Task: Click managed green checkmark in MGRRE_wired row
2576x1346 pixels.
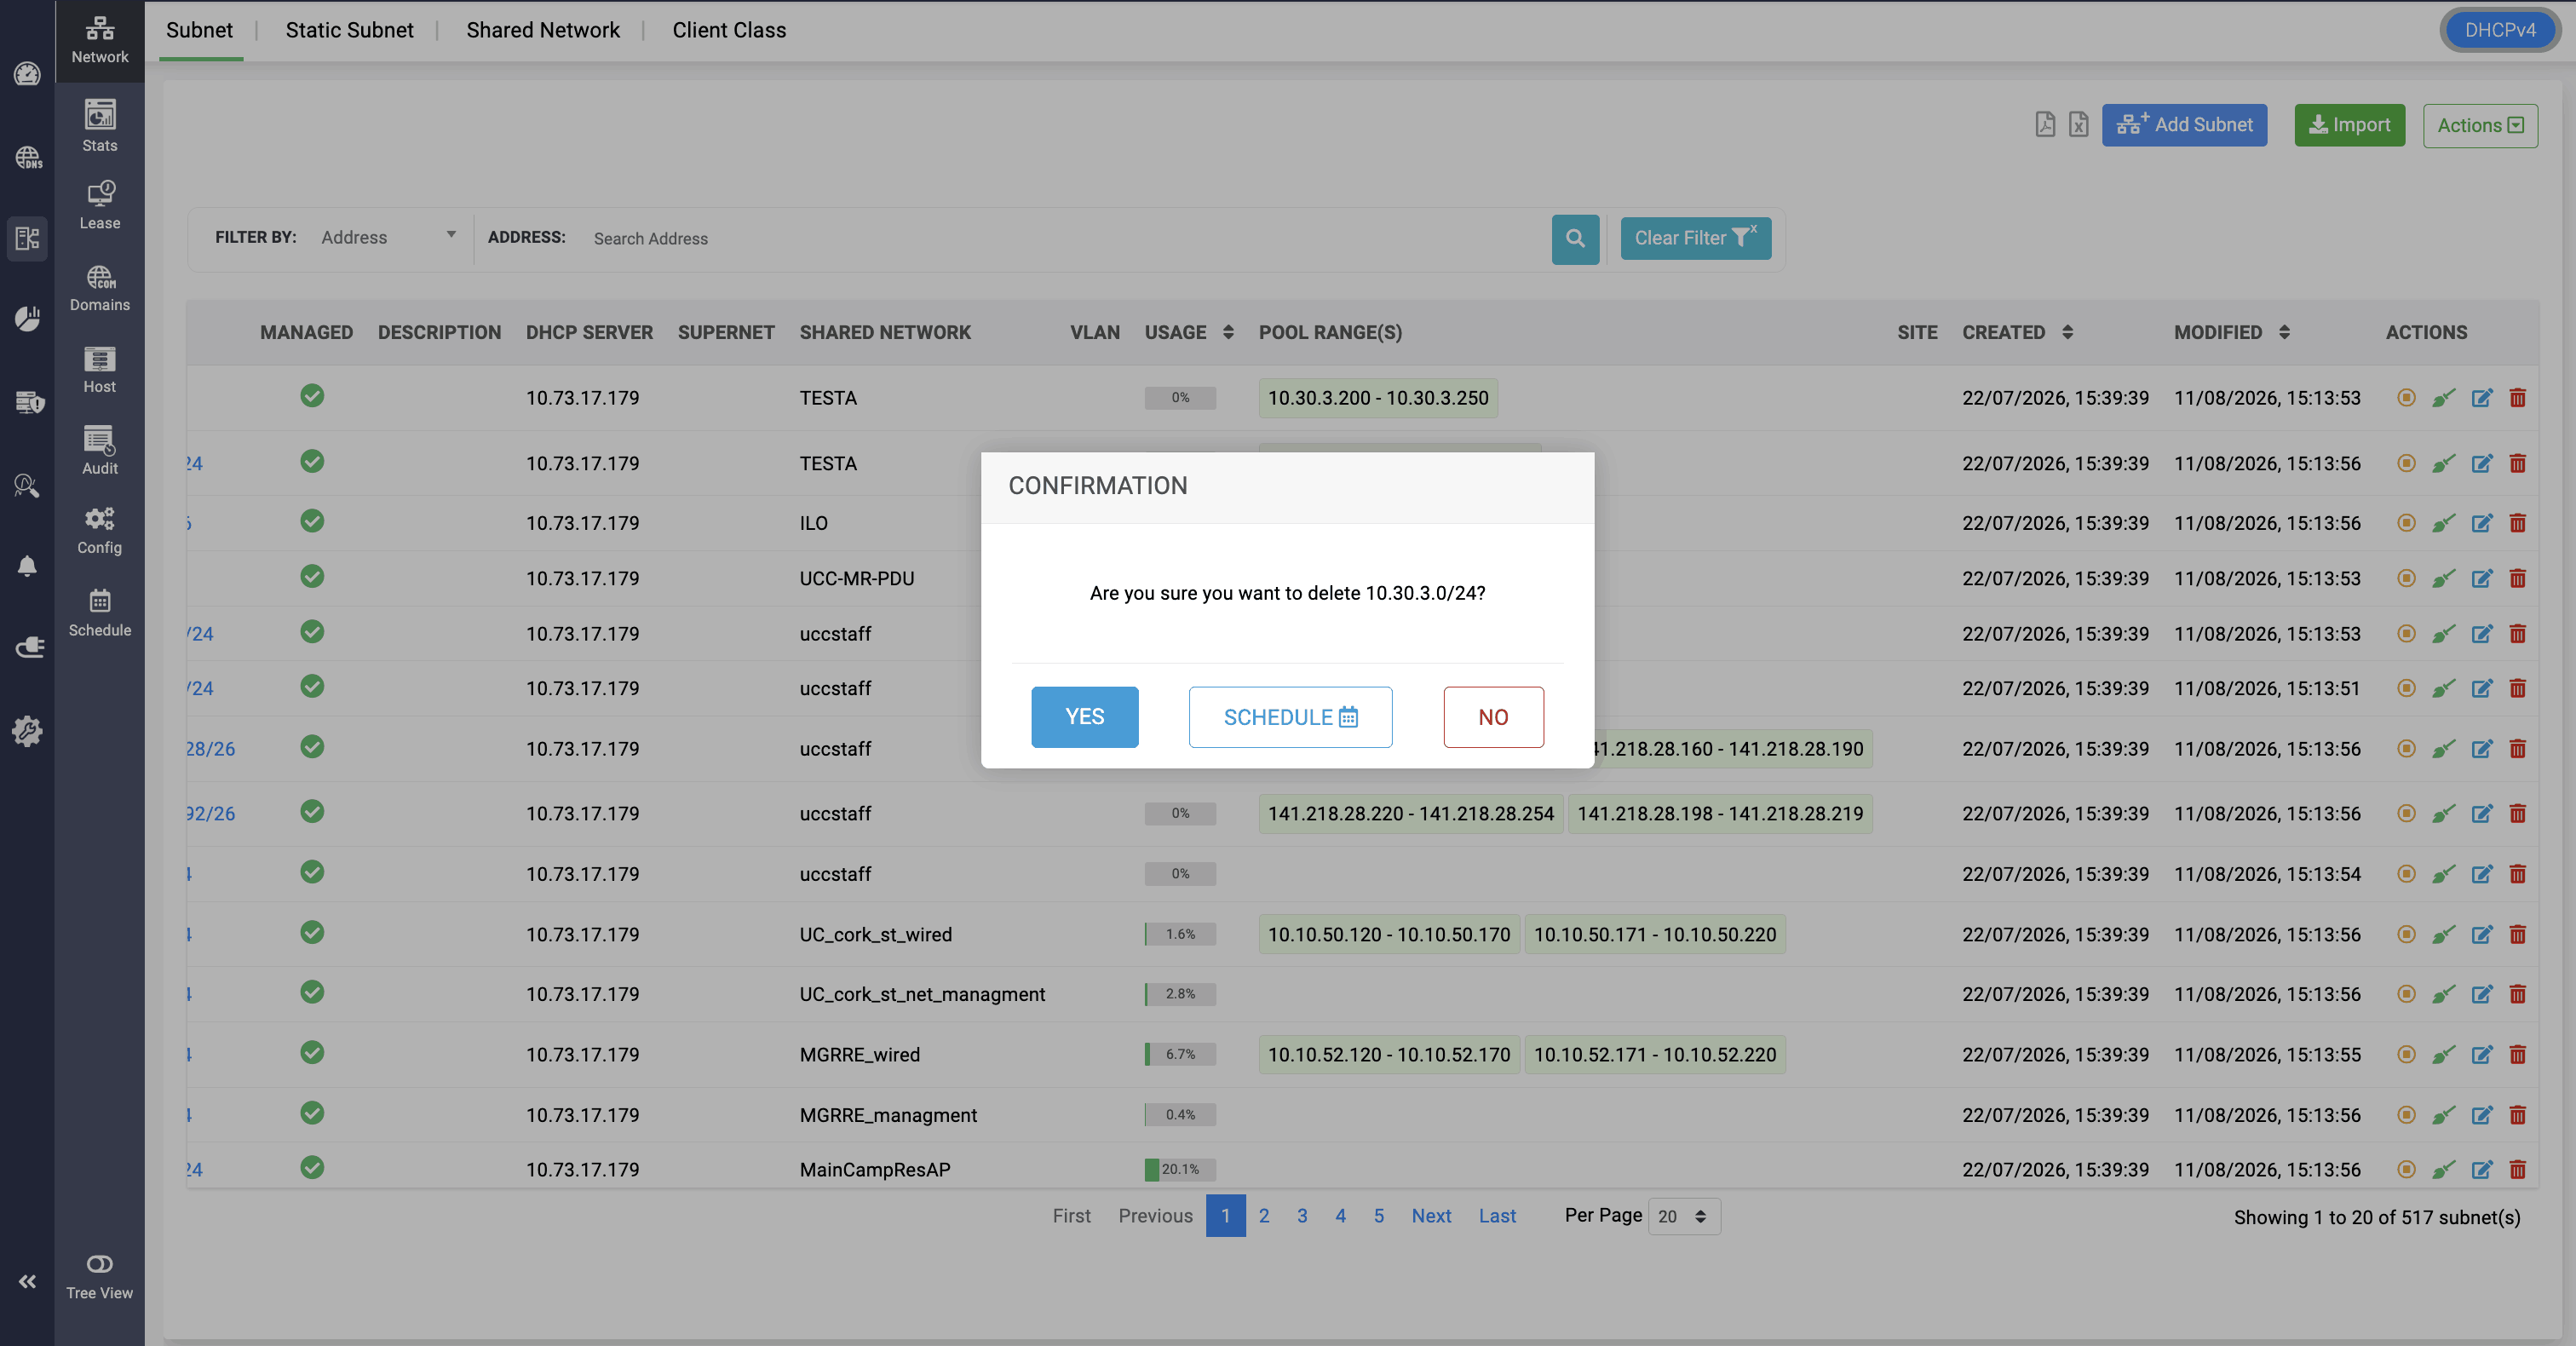Action: click(x=312, y=1052)
